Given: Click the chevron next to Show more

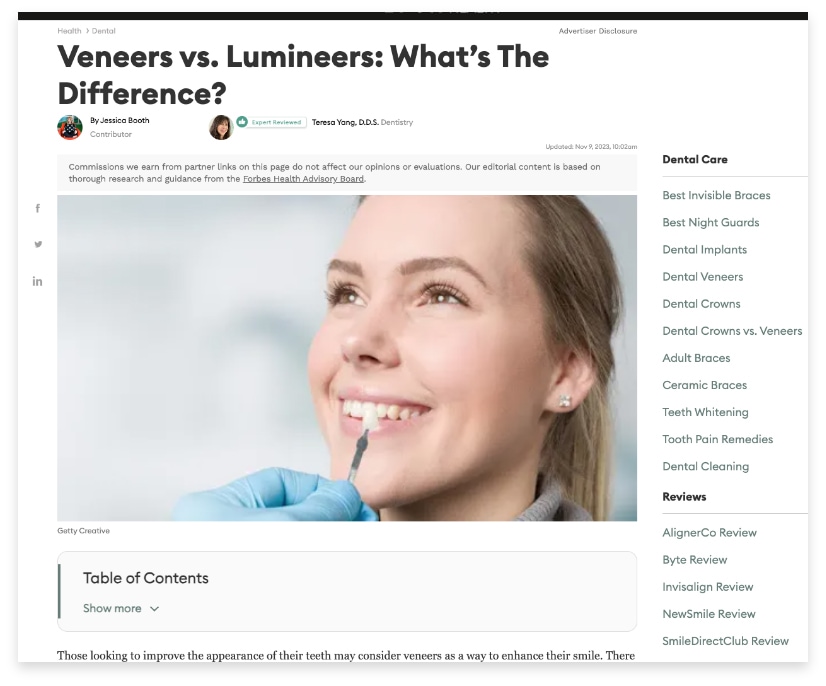Looking at the screenshot, I should click(154, 609).
